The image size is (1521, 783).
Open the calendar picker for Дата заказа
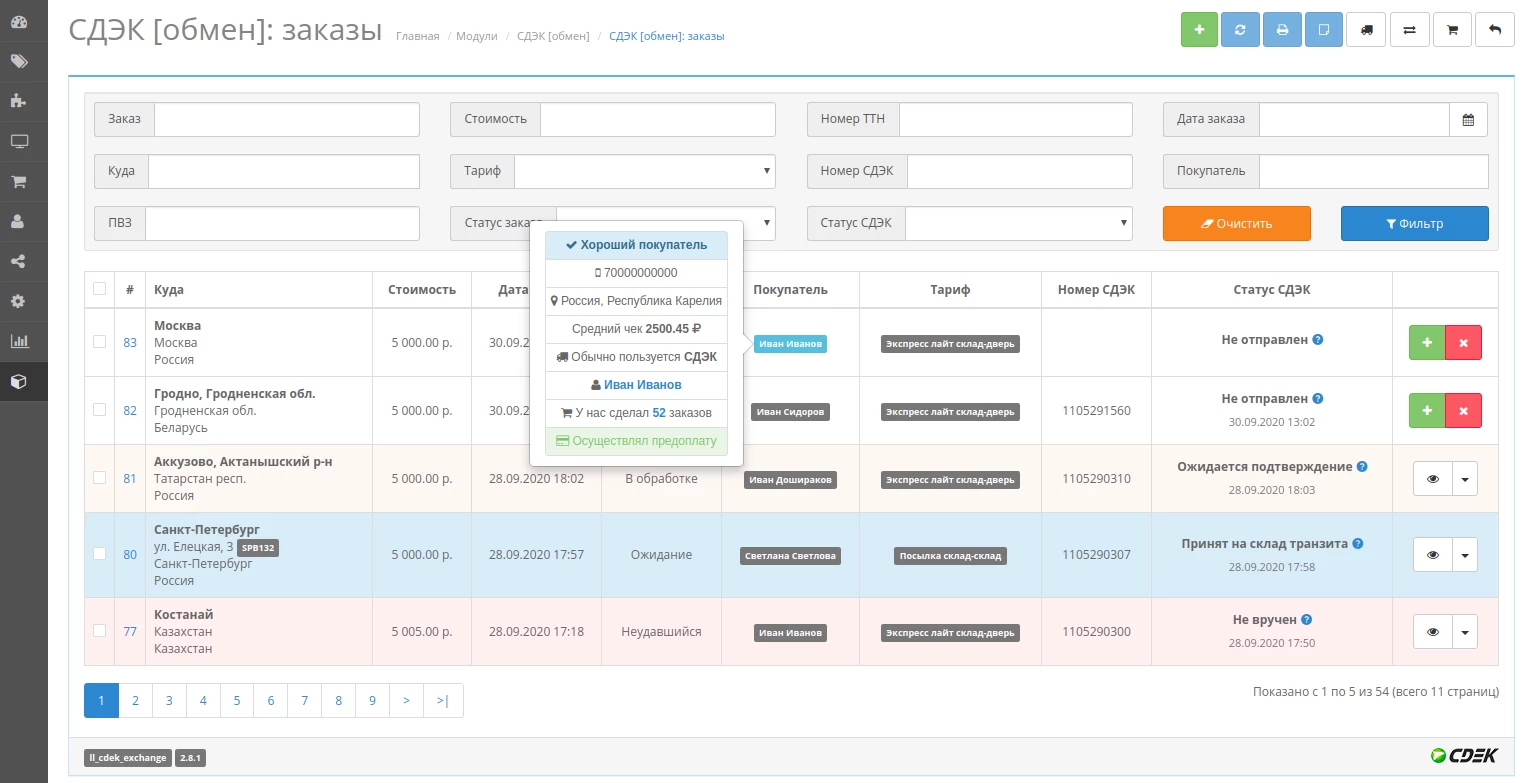click(1468, 119)
